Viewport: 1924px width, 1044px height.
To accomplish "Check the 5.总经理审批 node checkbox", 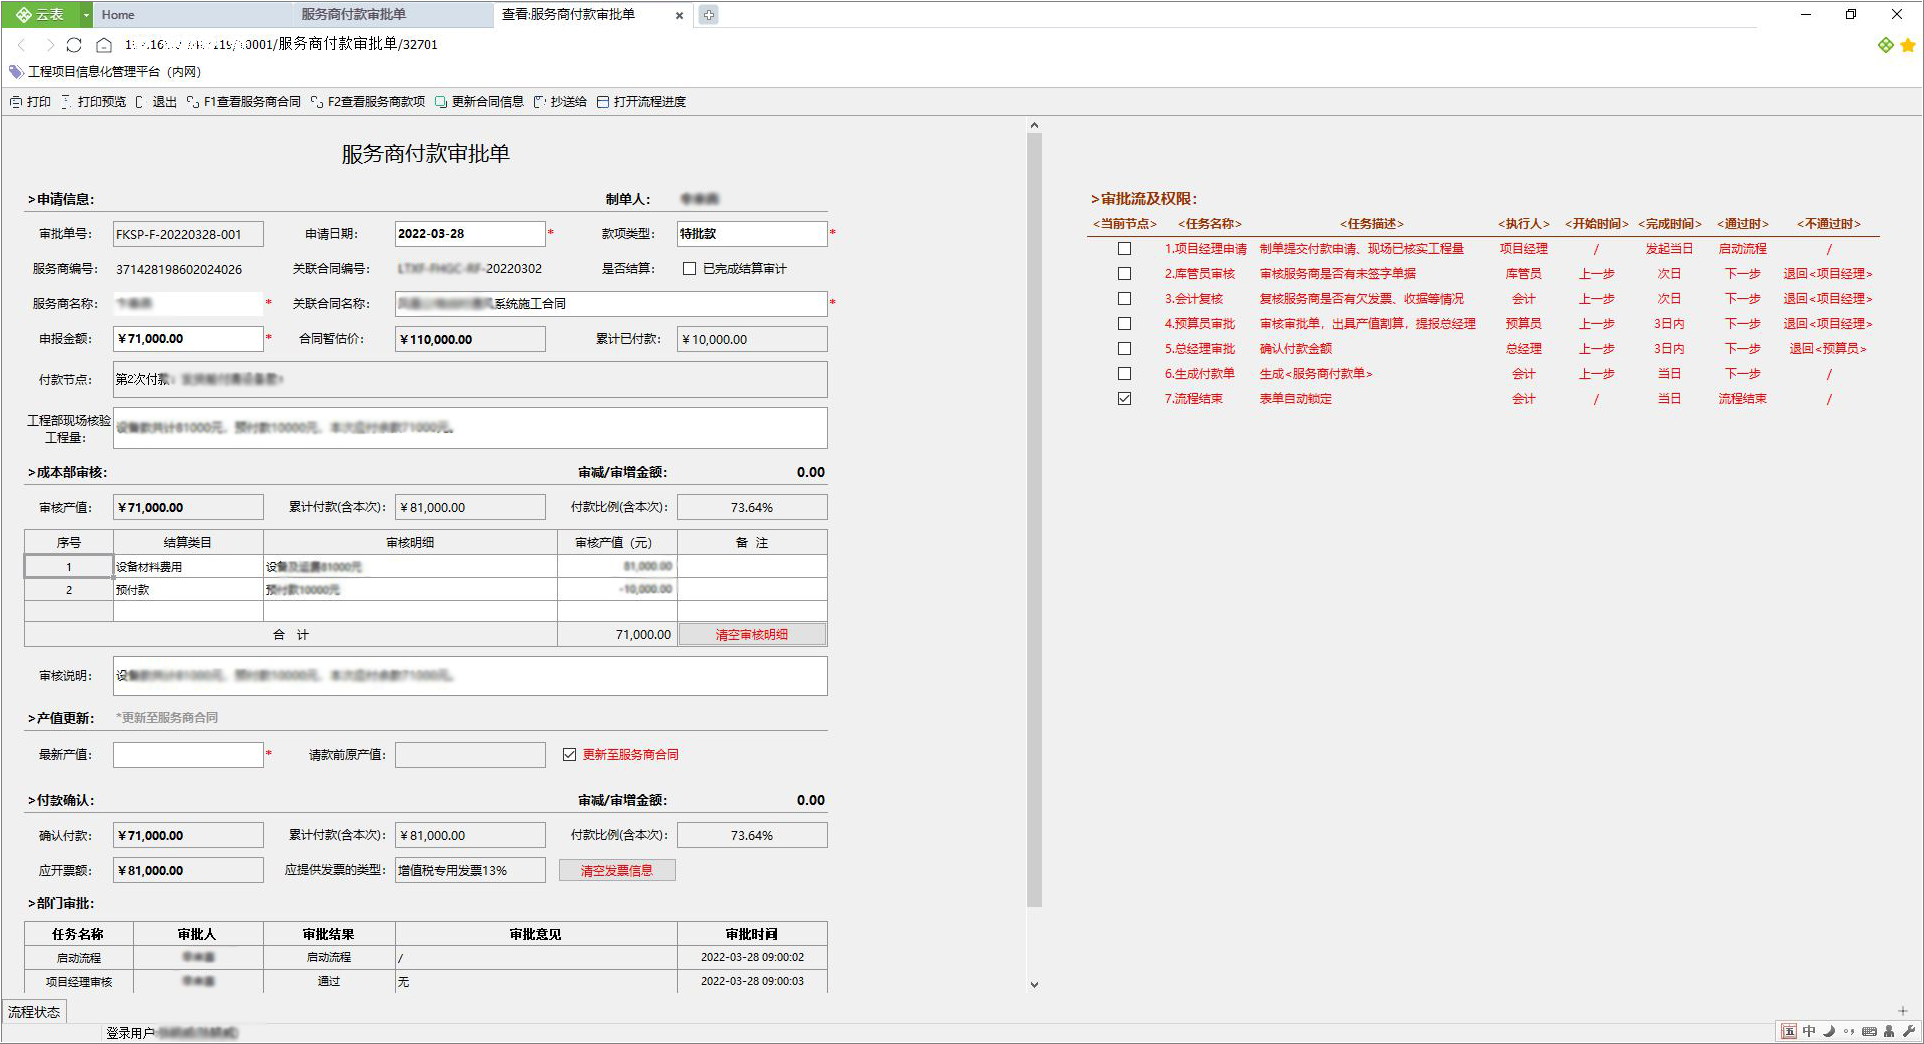I will (x=1124, y=349).
